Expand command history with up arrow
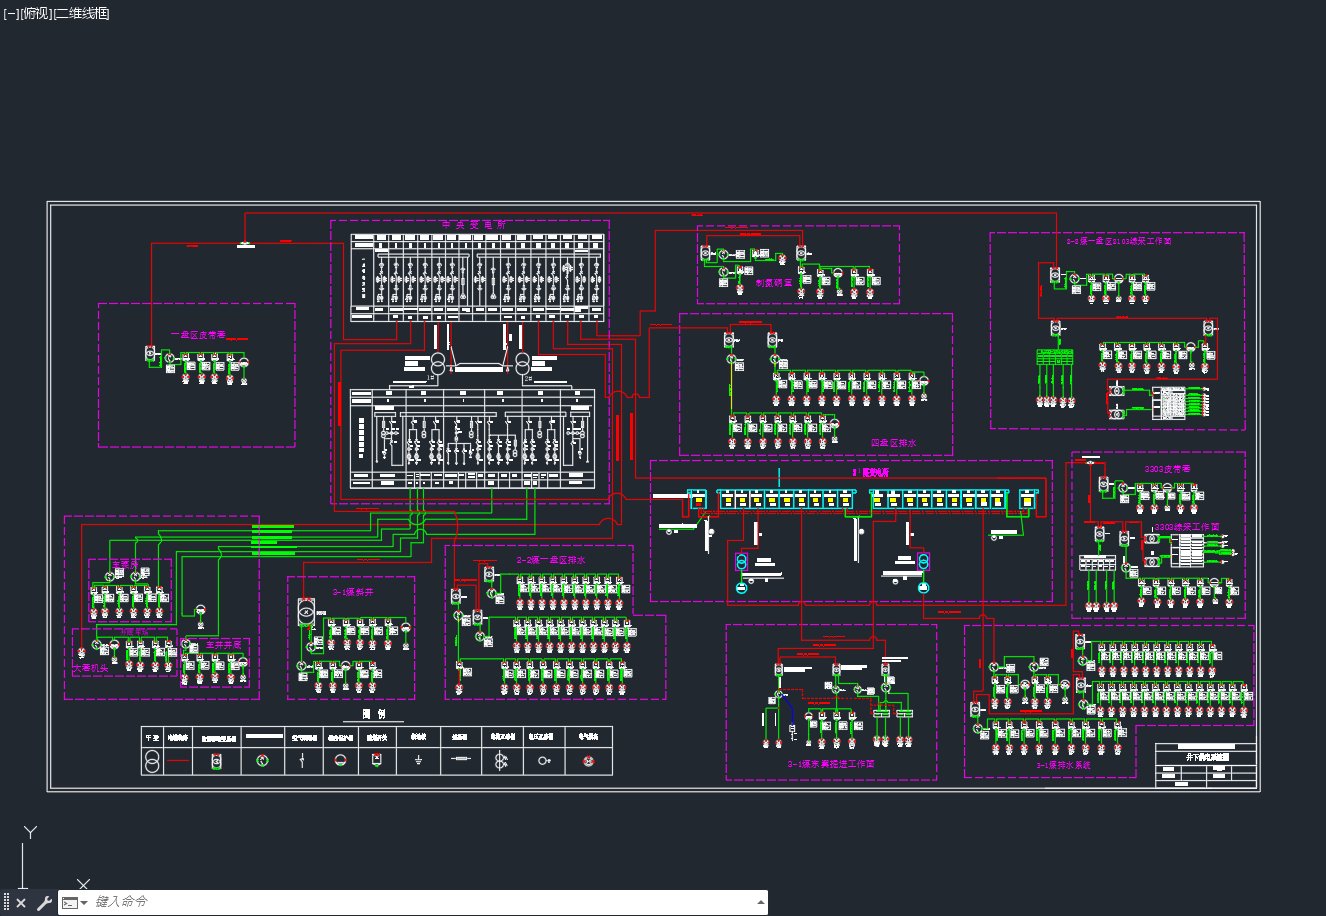This screenshot has width=1326, height=916. [x=761, y=902]
